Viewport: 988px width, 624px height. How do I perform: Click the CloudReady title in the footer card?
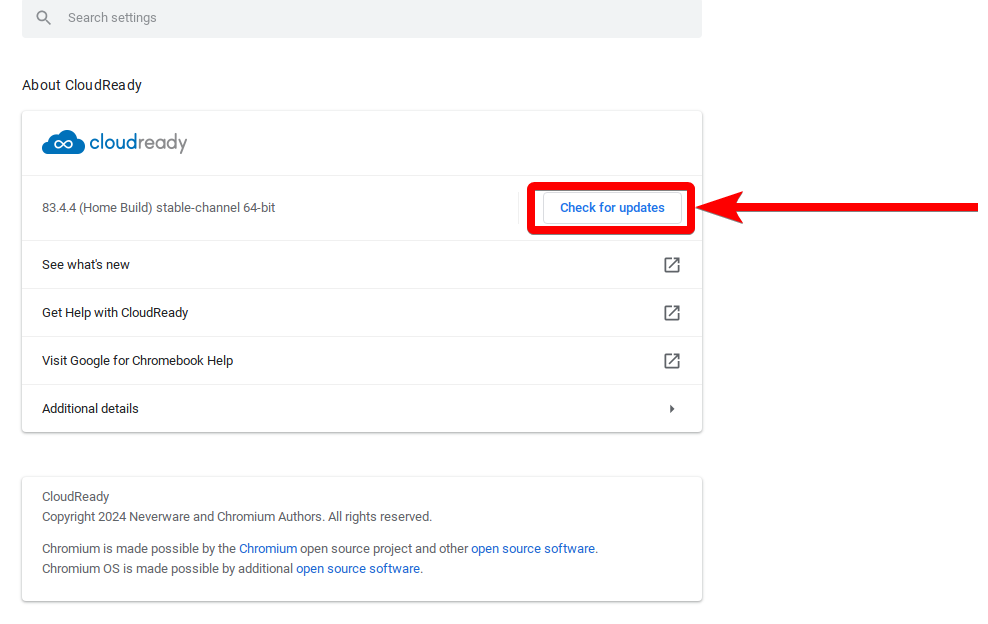coord(76,497)
